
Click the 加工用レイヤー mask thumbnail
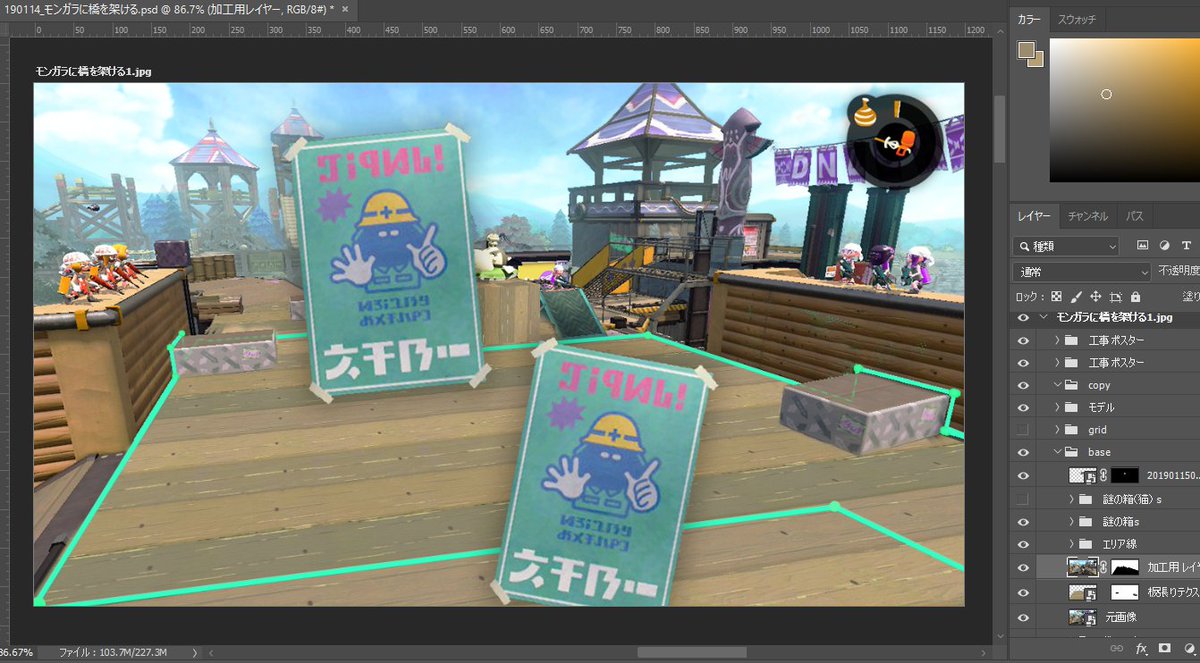coord(1127,567)
